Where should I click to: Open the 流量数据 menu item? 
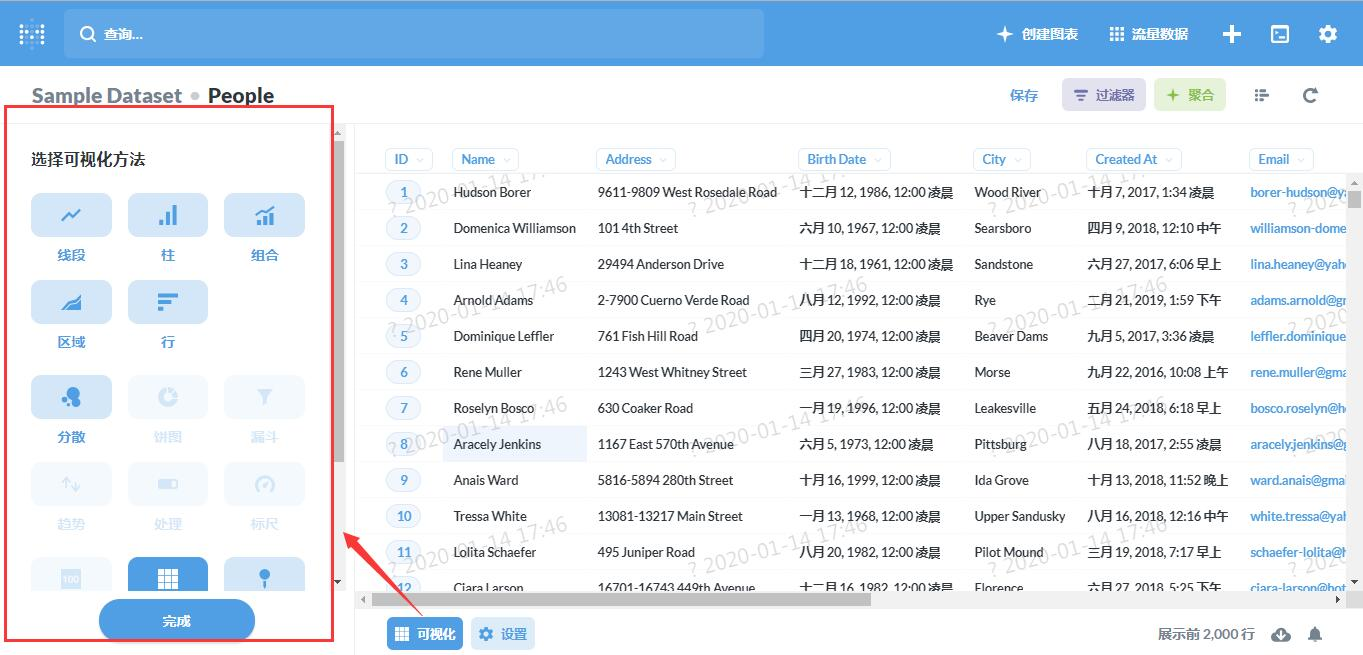[x=1149, y=34]
